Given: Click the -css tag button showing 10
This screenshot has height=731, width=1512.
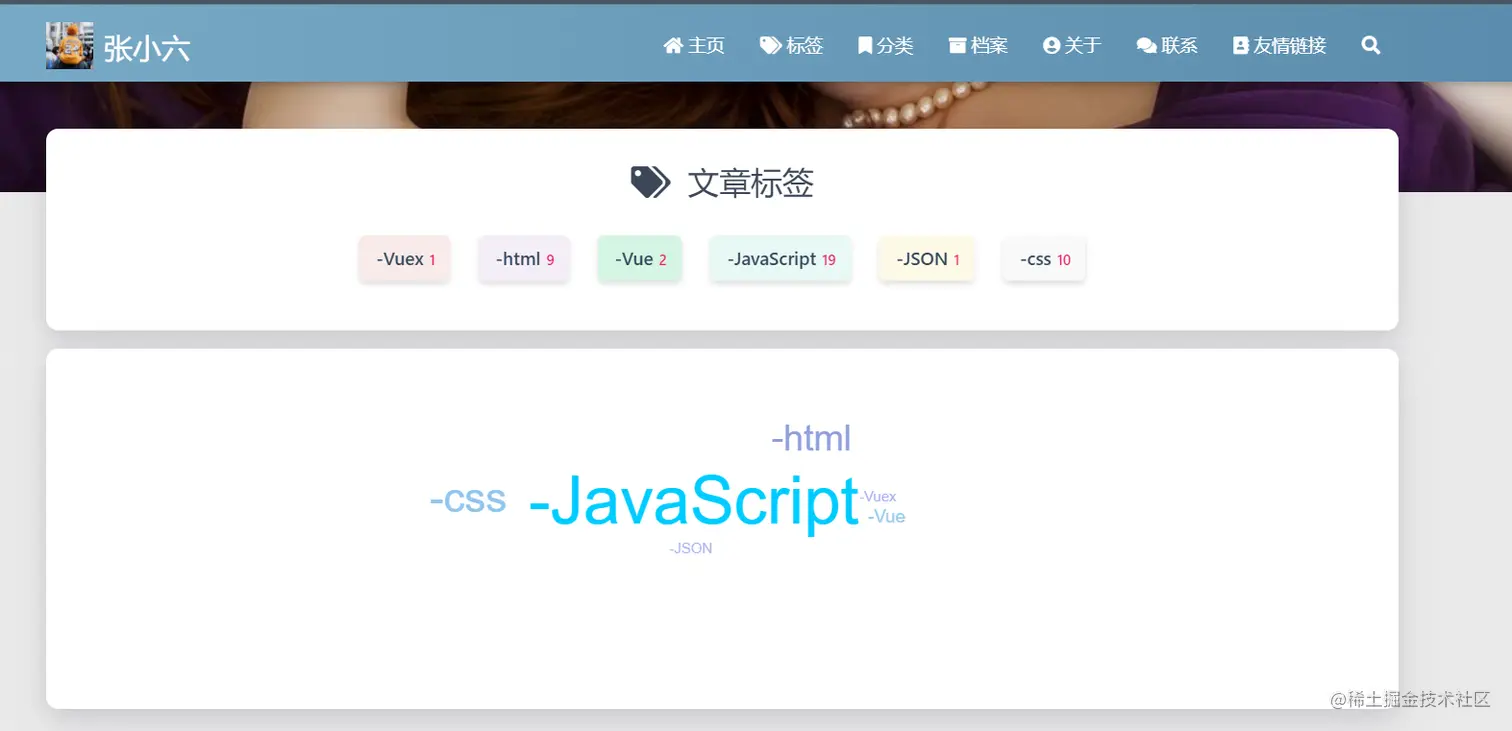Looking at the screenshot, I should [1043, 258].
